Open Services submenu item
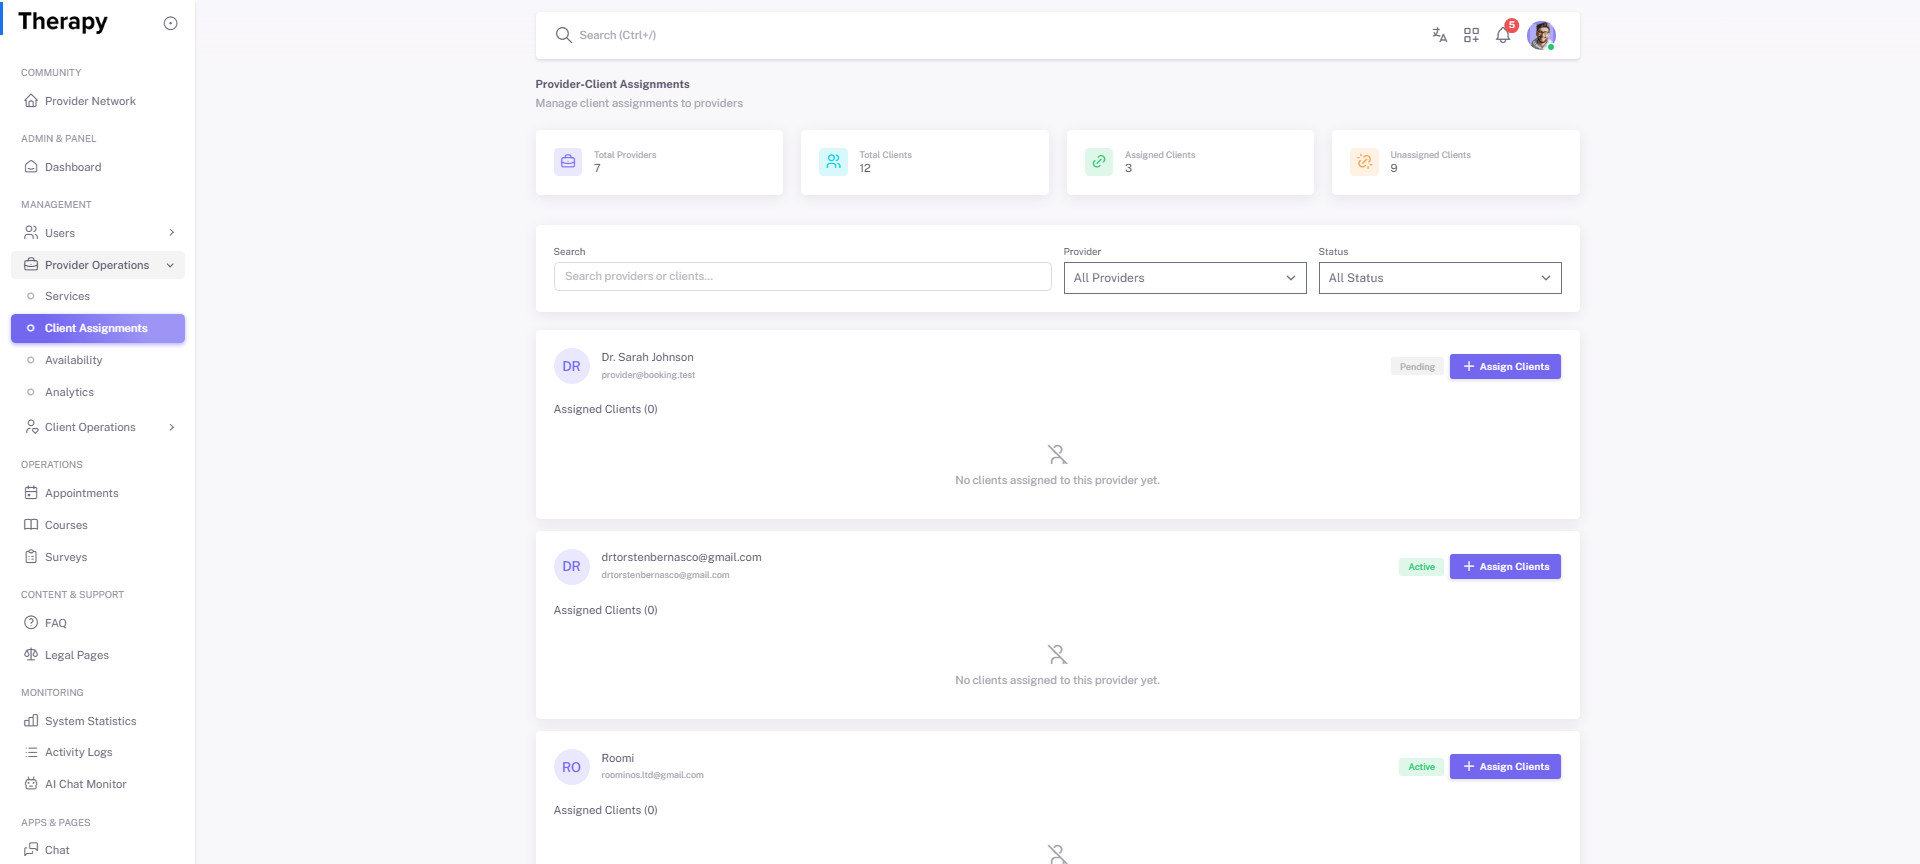The width and height of the screenshot is (1920, 864). tap(98, 296)
